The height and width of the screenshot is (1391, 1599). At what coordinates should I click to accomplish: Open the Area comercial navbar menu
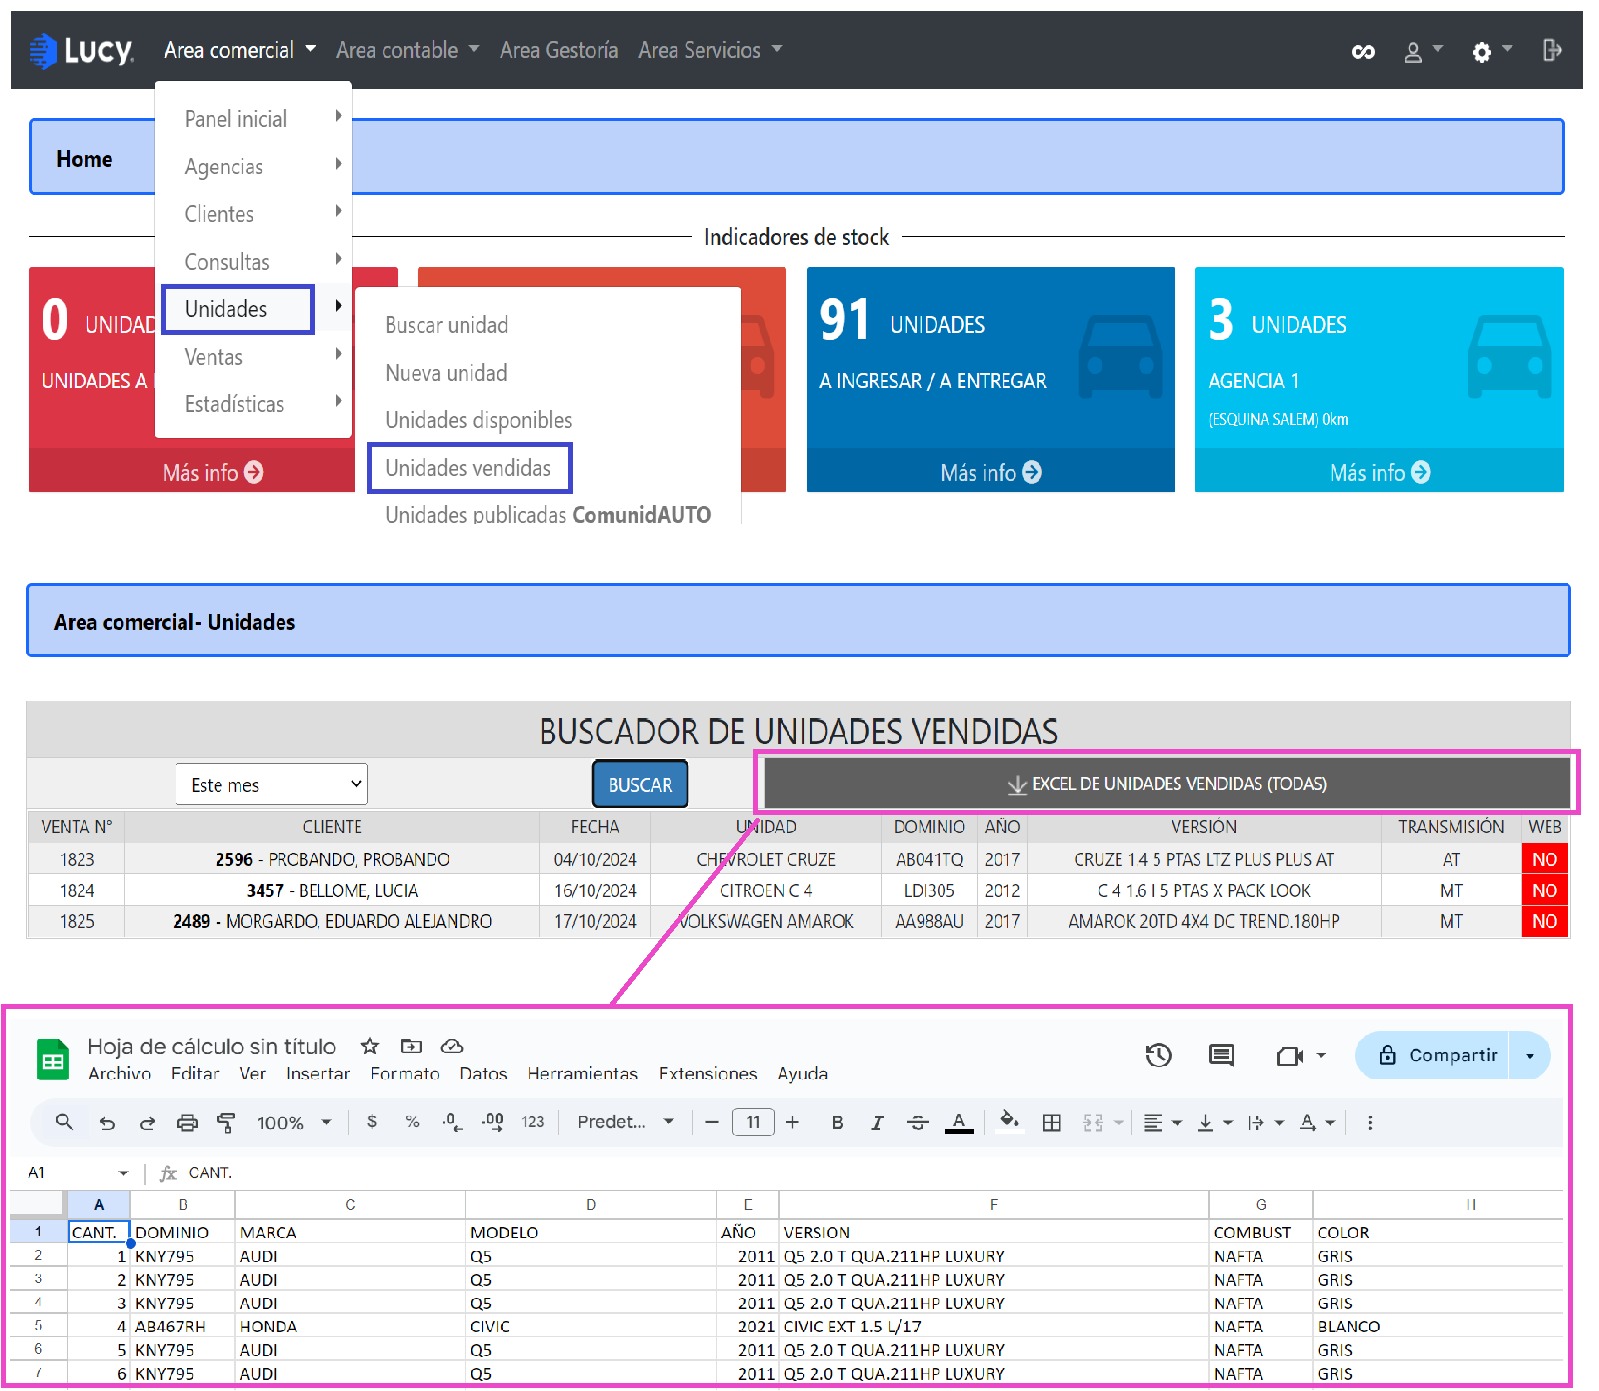coord(240,50)
